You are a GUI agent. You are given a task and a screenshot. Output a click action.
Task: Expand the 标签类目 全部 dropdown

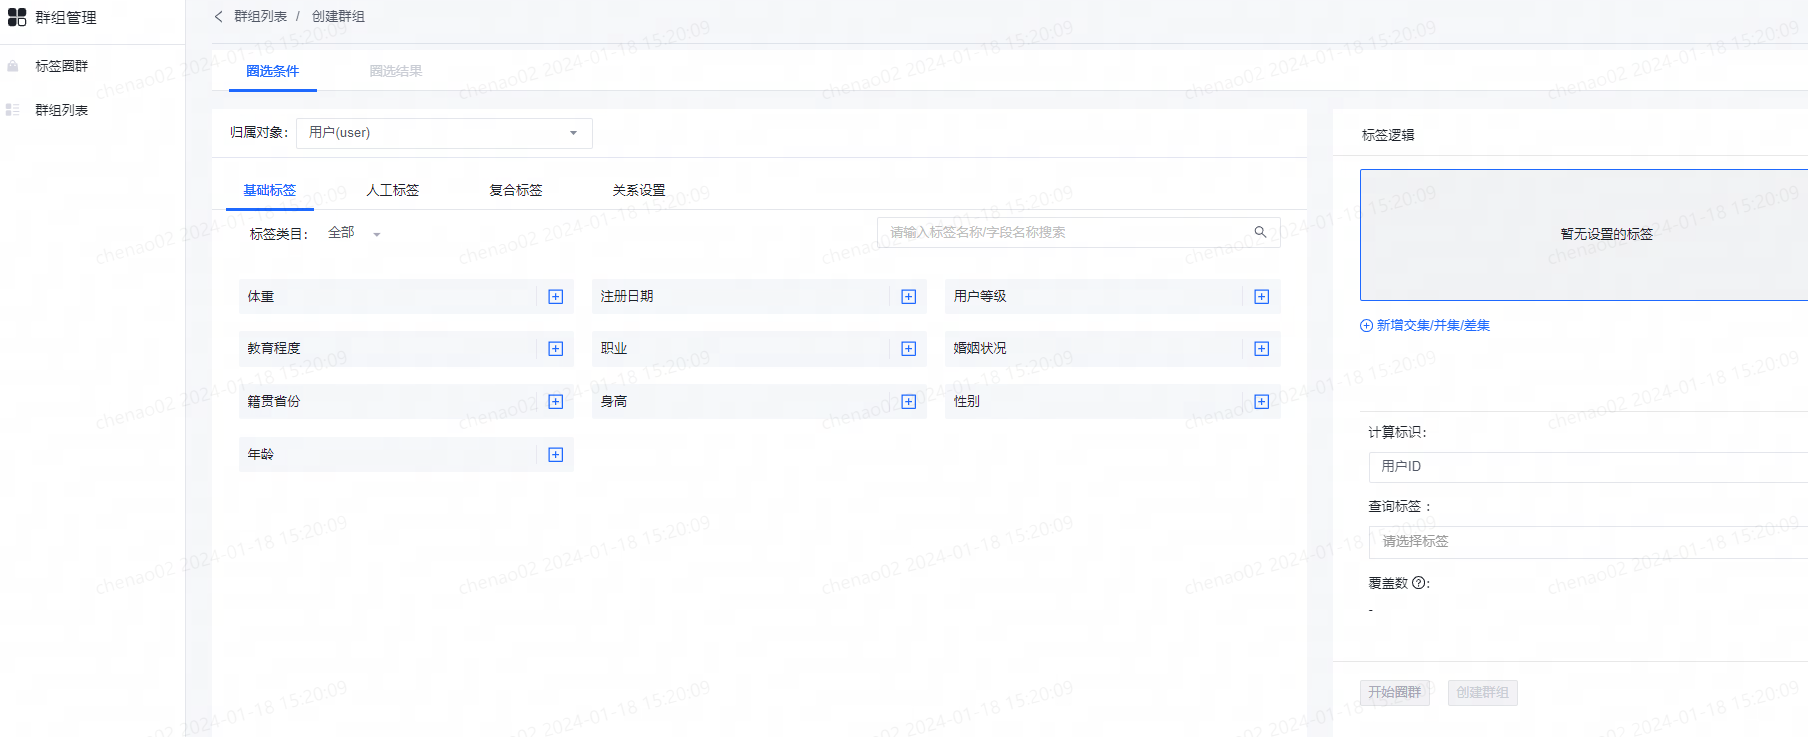(355, 233)
